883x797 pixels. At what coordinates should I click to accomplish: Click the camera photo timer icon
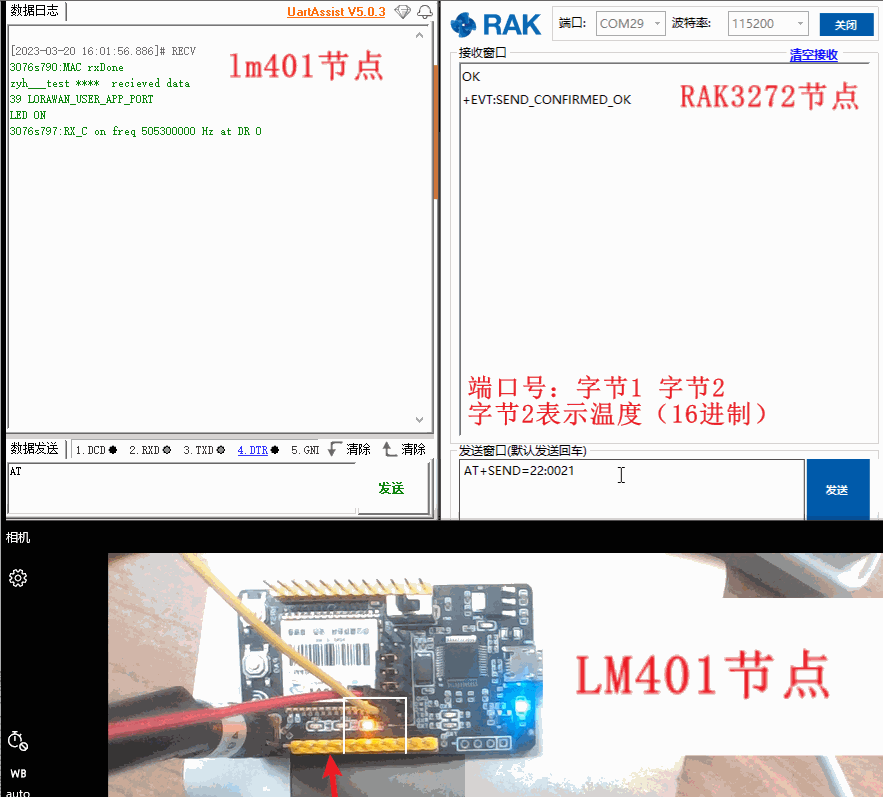(x=18, y=741)
